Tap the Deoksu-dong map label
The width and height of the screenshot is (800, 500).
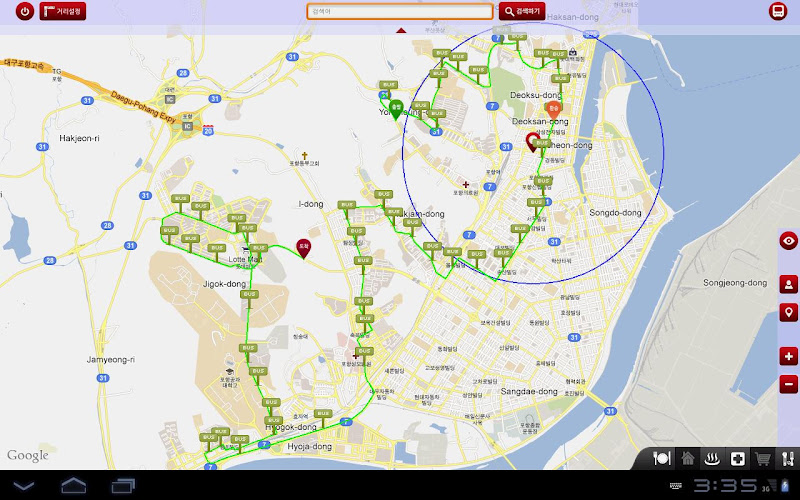coord(536,95)
